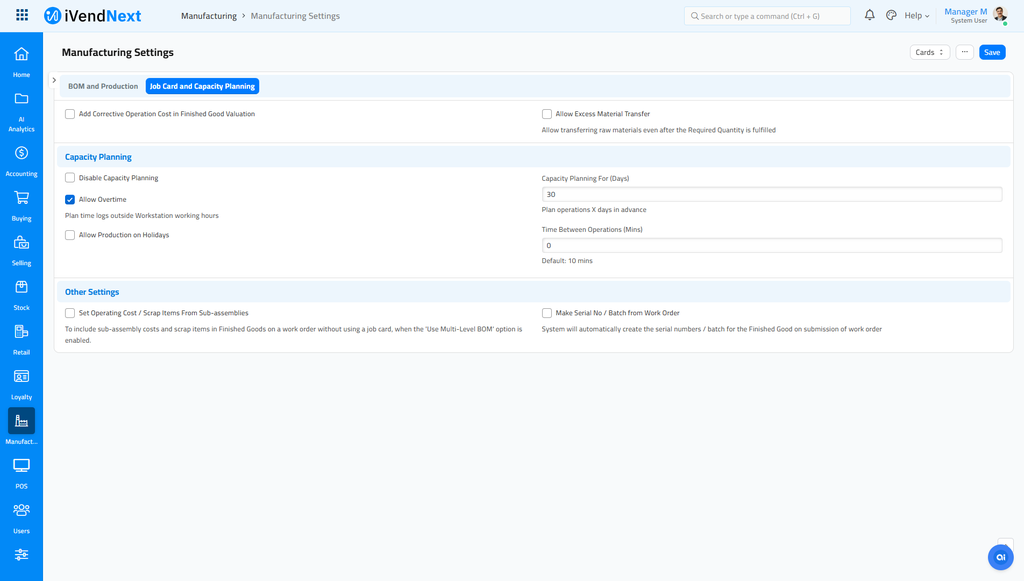This screenshot has width=1024, height=581.
Task: Open Accounting module in sidebar
Action: [x=22, y=161]
